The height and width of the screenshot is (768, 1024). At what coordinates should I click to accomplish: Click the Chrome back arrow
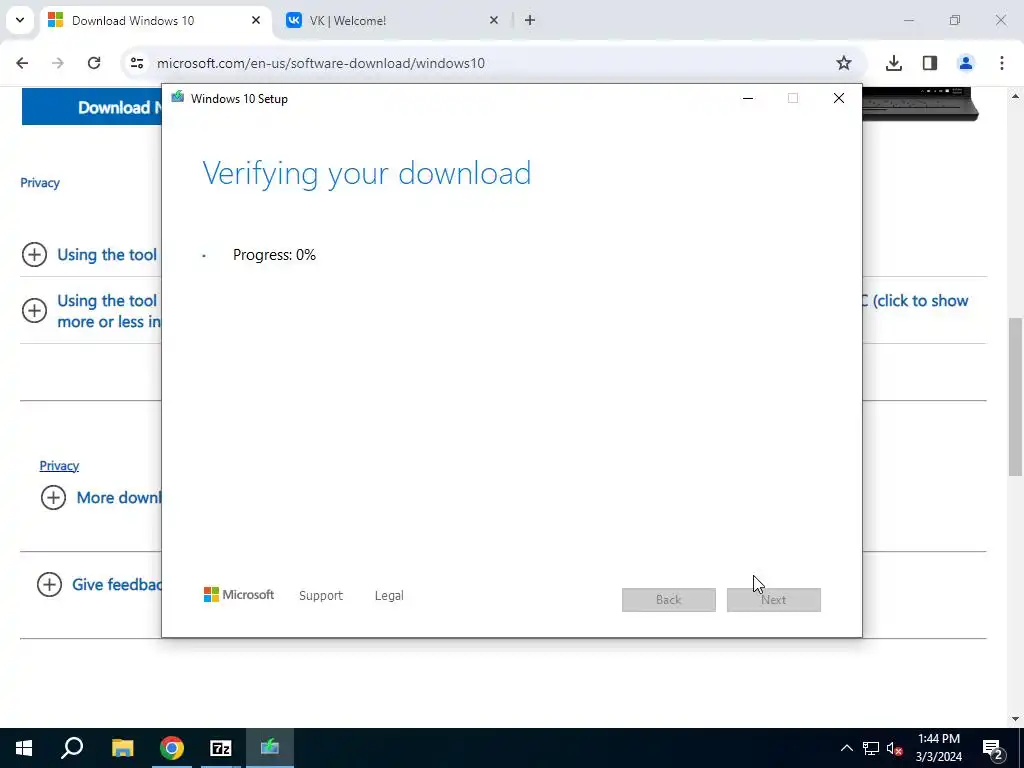22,63
